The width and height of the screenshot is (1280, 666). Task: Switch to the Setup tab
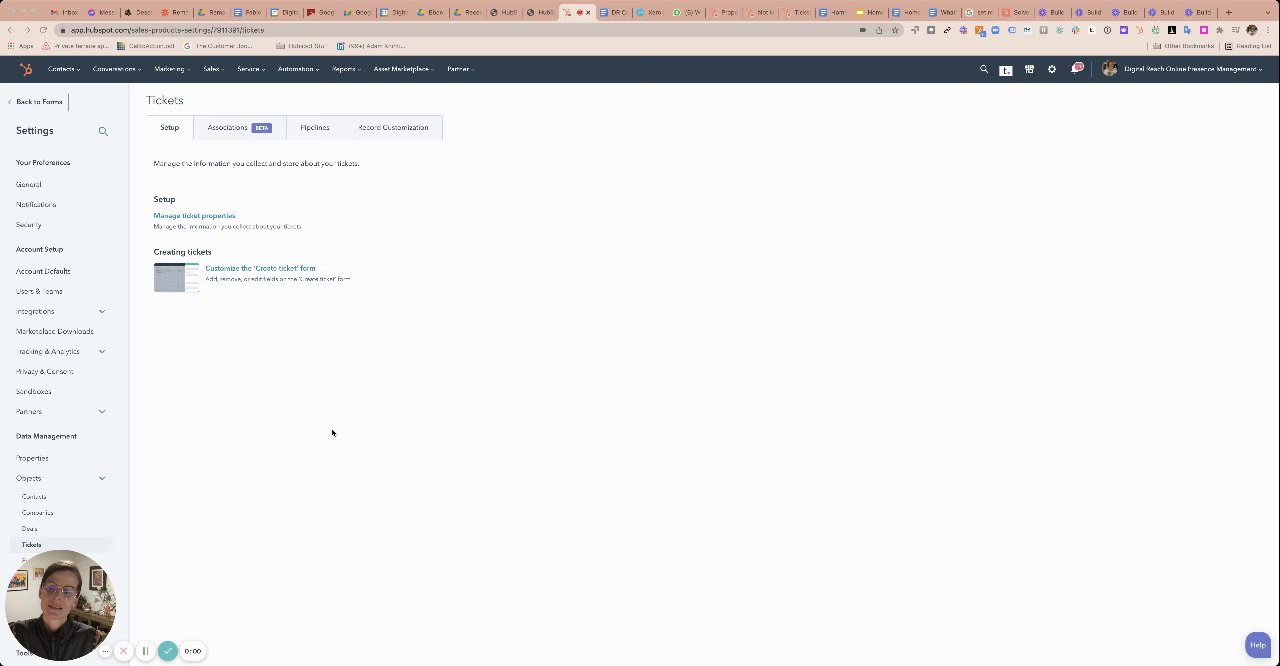click(170, 127)
